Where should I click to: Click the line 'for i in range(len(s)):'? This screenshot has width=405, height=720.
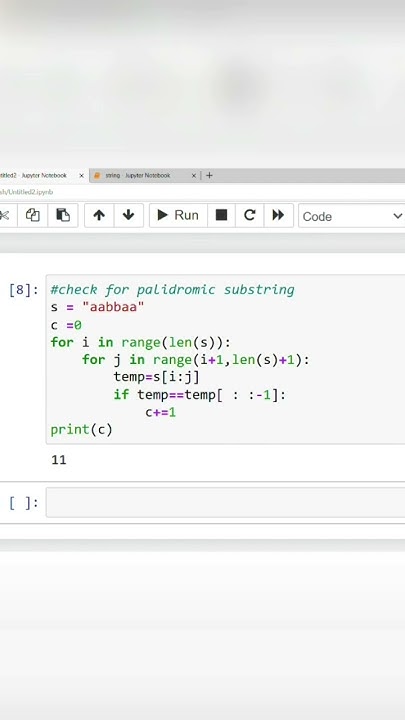pyautogui.click(x=141, y=343)
